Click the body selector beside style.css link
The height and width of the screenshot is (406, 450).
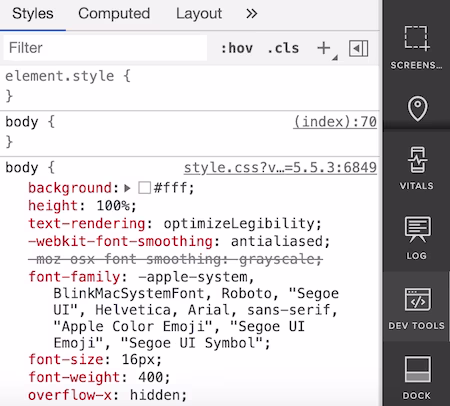[22, 168]
